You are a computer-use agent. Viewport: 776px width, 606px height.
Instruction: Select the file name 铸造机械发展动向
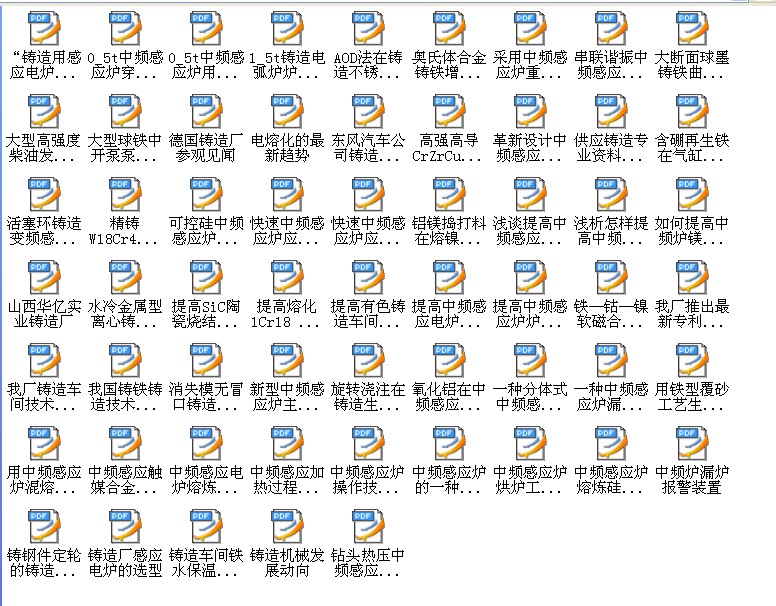pyautogui.click(x=287, y=563)
